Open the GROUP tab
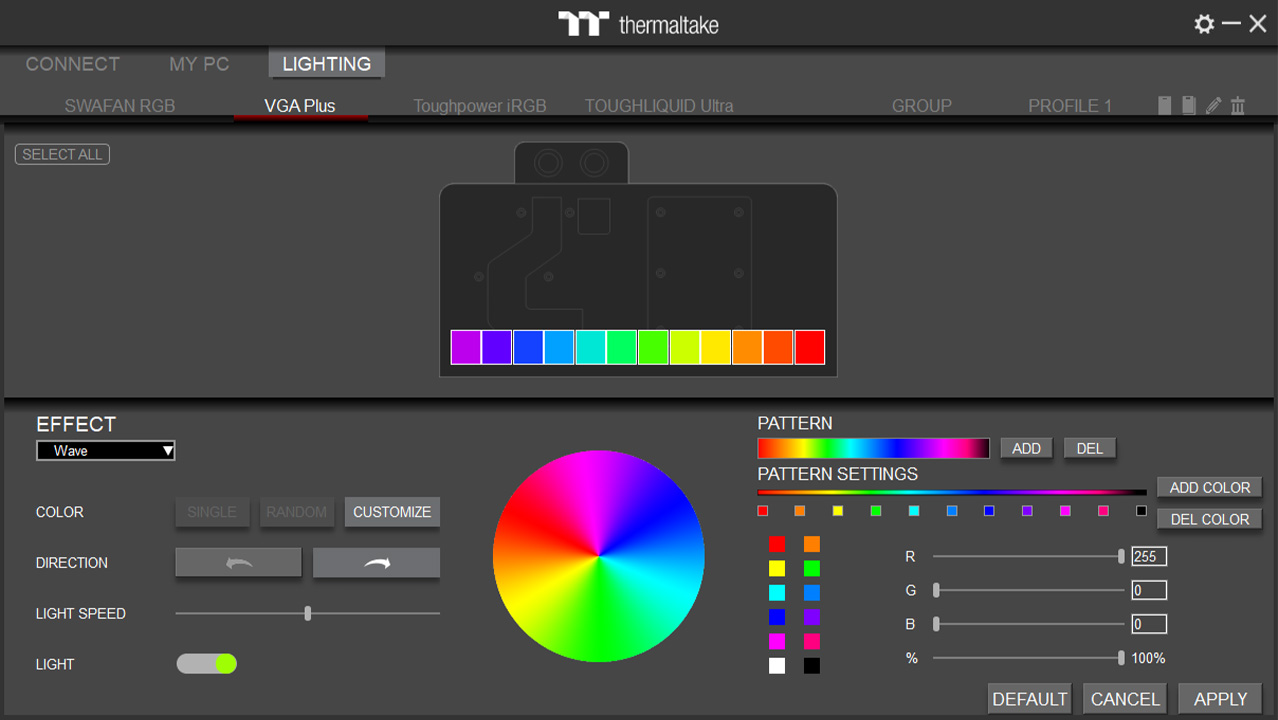This screenshot has height=720, width=1278. click(x=922, y=106)
